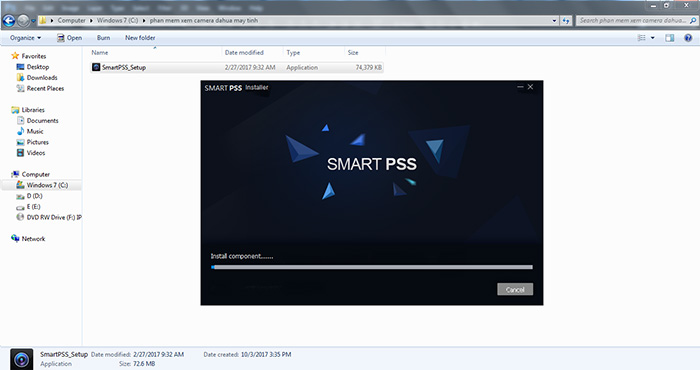Click the Network icon in sidebar
The image size is (700, 370).
click(x=15, y=238)
